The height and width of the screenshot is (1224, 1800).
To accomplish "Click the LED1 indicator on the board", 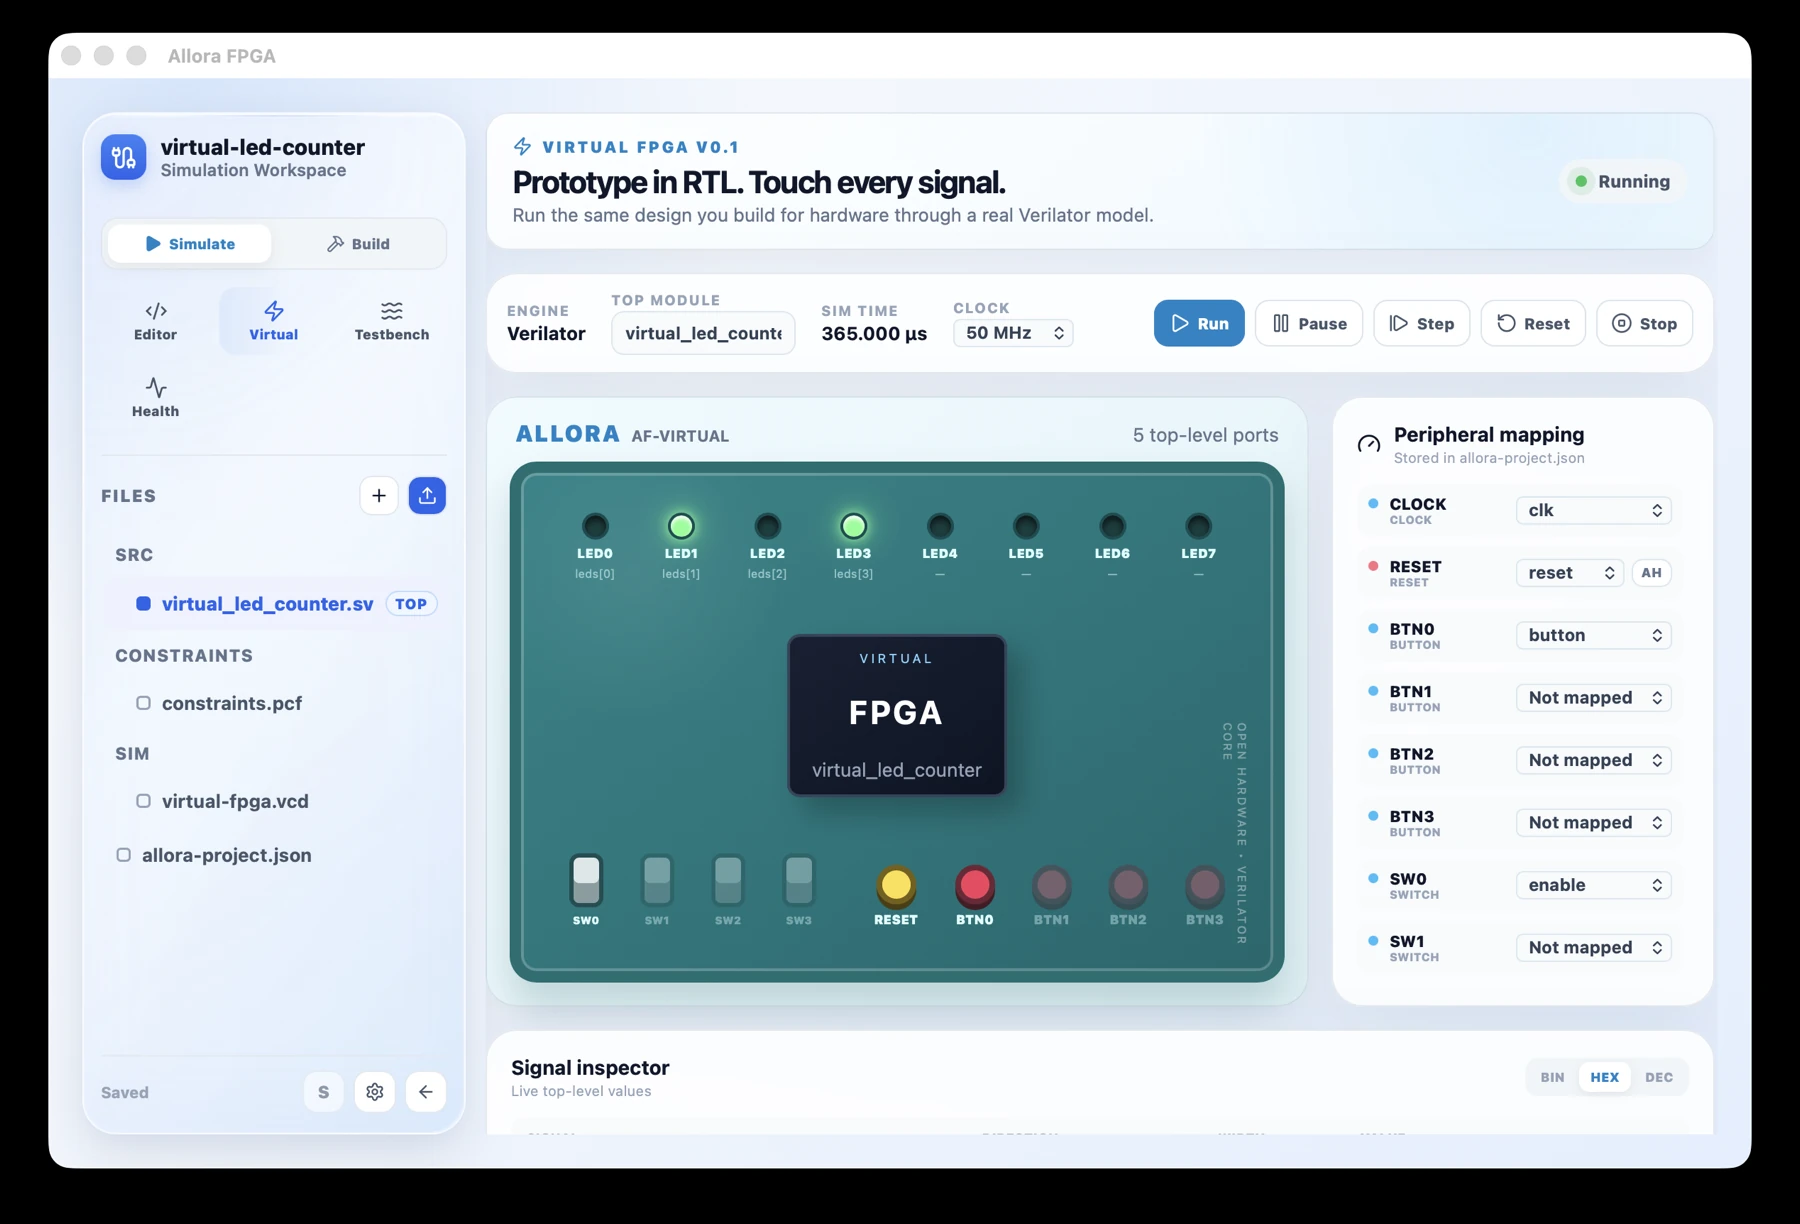I will point(681,526).
